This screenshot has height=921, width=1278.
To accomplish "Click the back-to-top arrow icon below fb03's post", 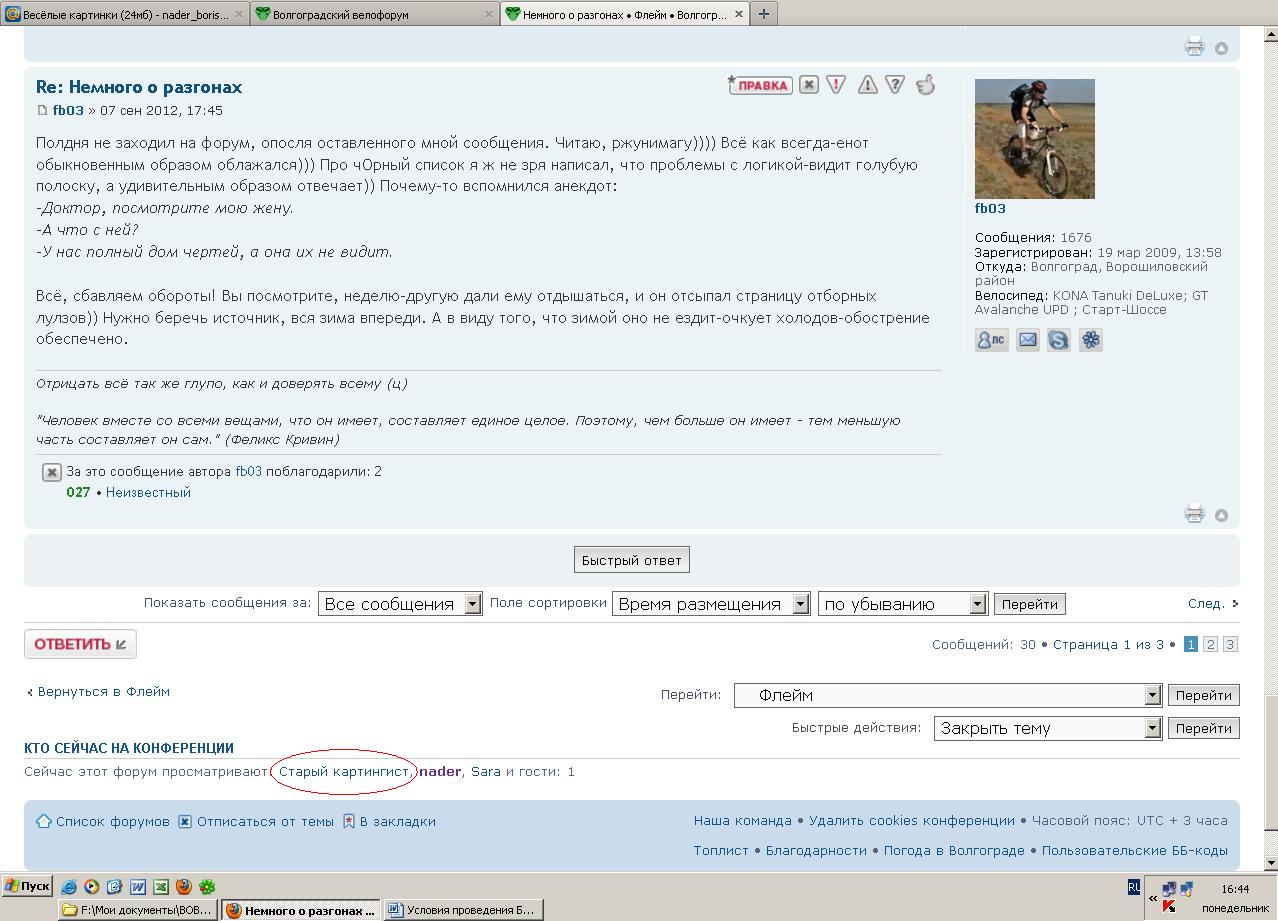I will (x=1221, y=515).
